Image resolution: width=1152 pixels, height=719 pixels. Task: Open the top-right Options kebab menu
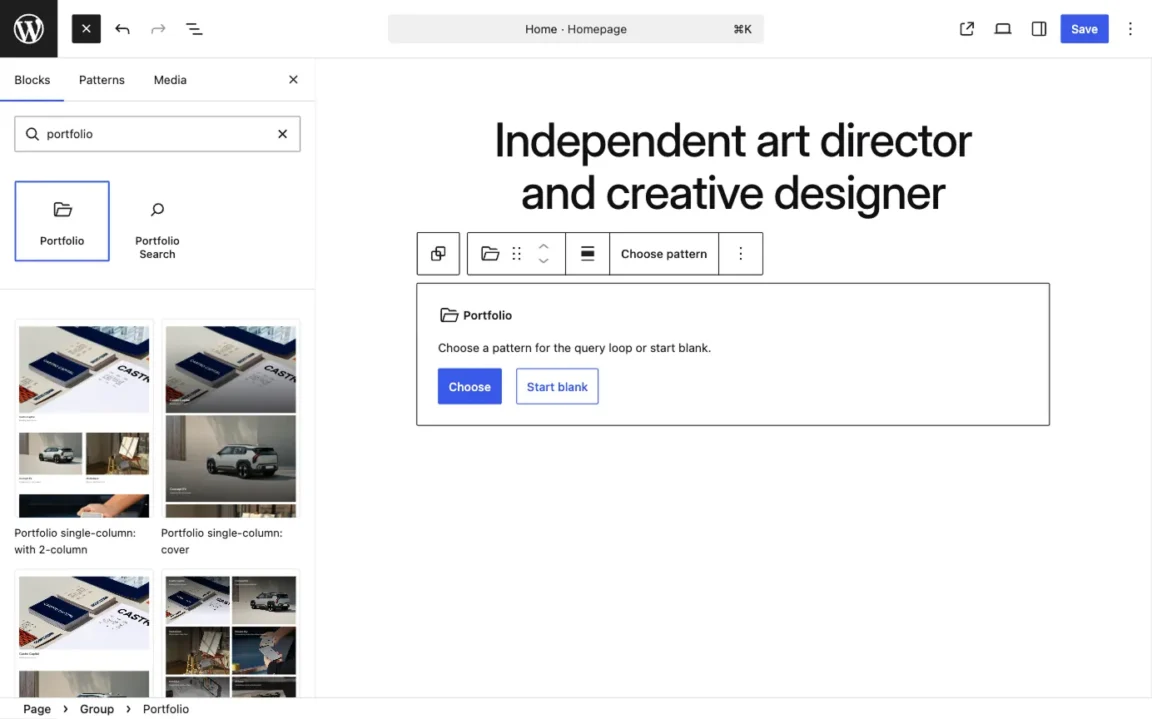pos(1130,29)
